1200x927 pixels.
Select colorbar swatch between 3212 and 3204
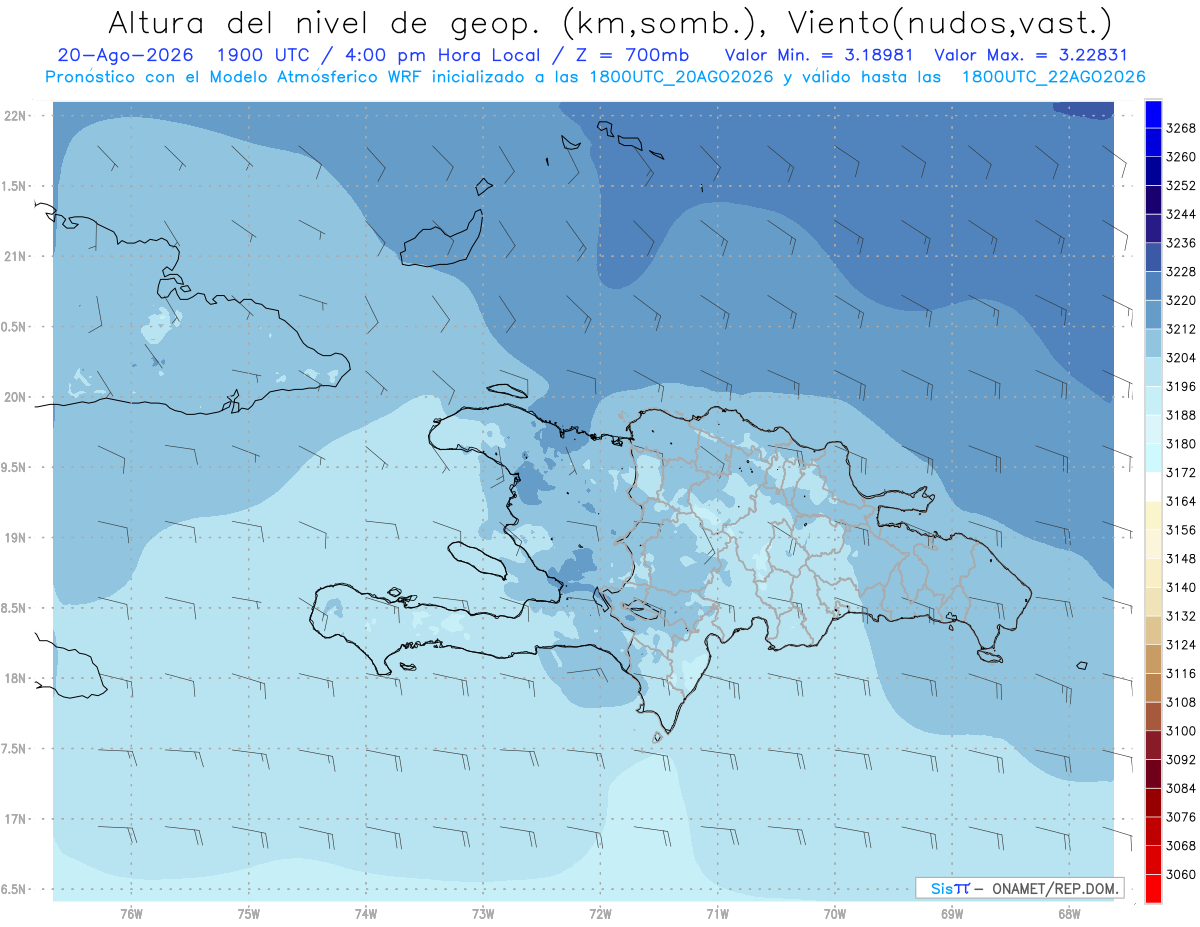point(1153,343)
